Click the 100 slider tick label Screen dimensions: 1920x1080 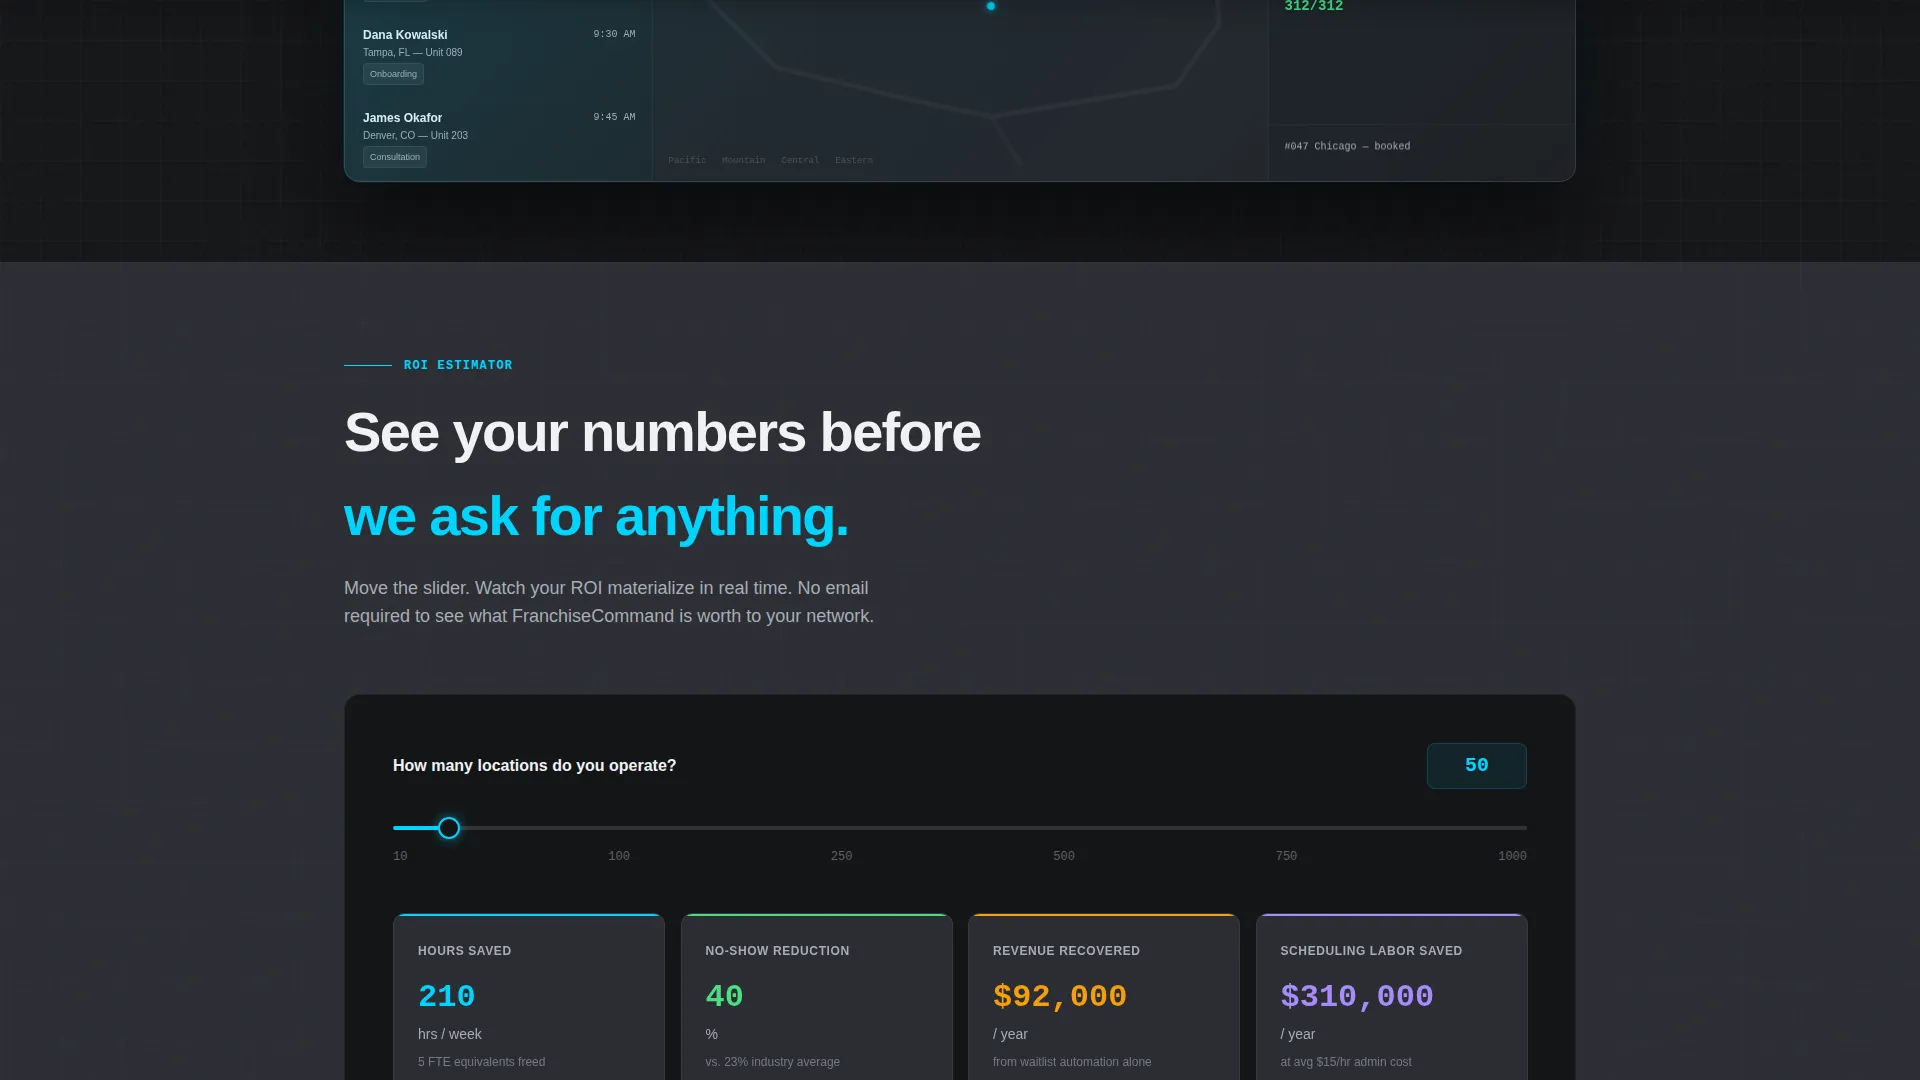[x=619, y=856]
